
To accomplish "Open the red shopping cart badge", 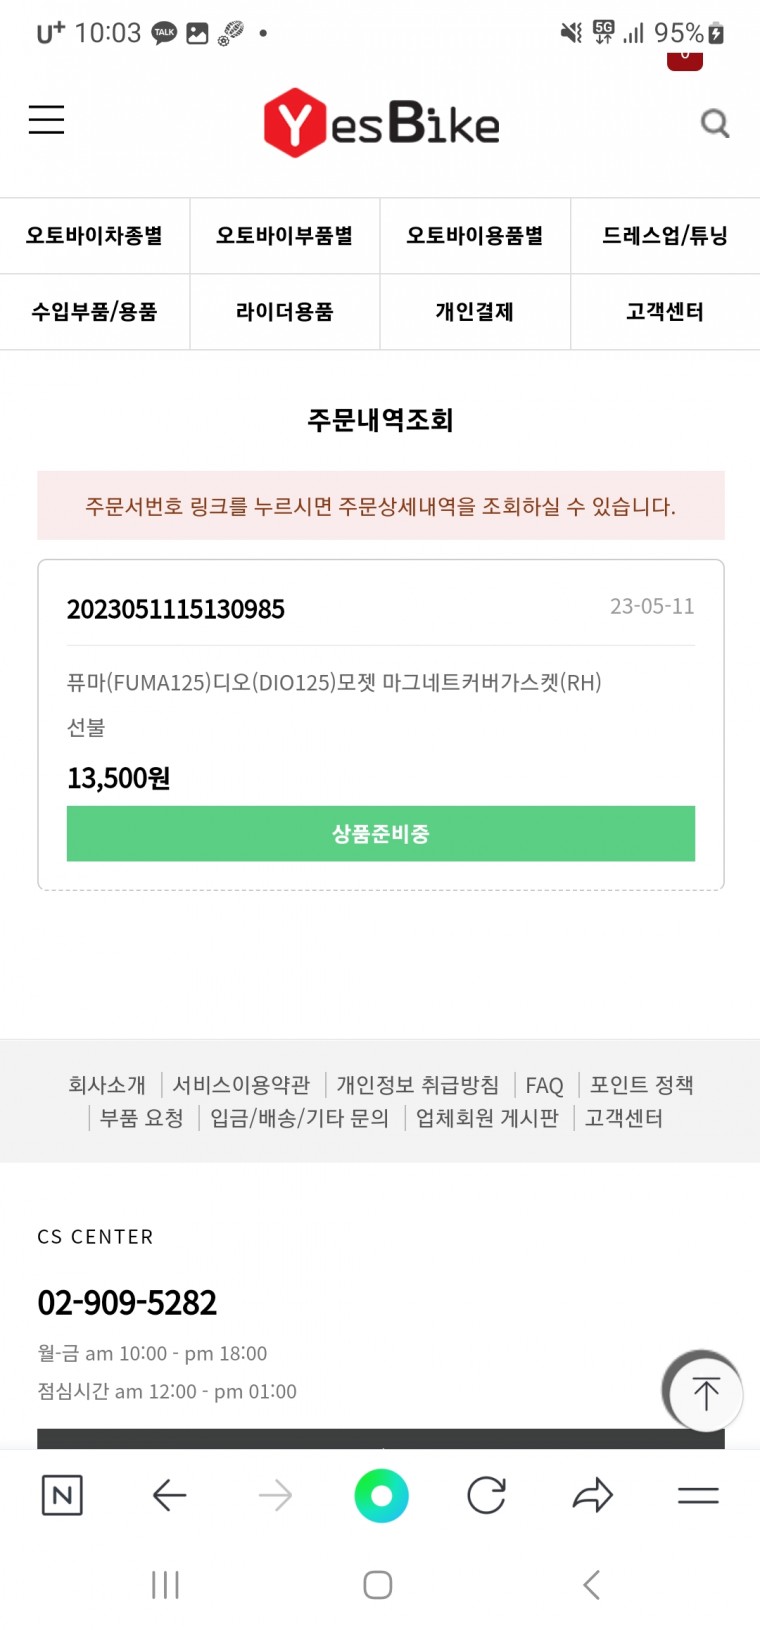I will point(685,58).
